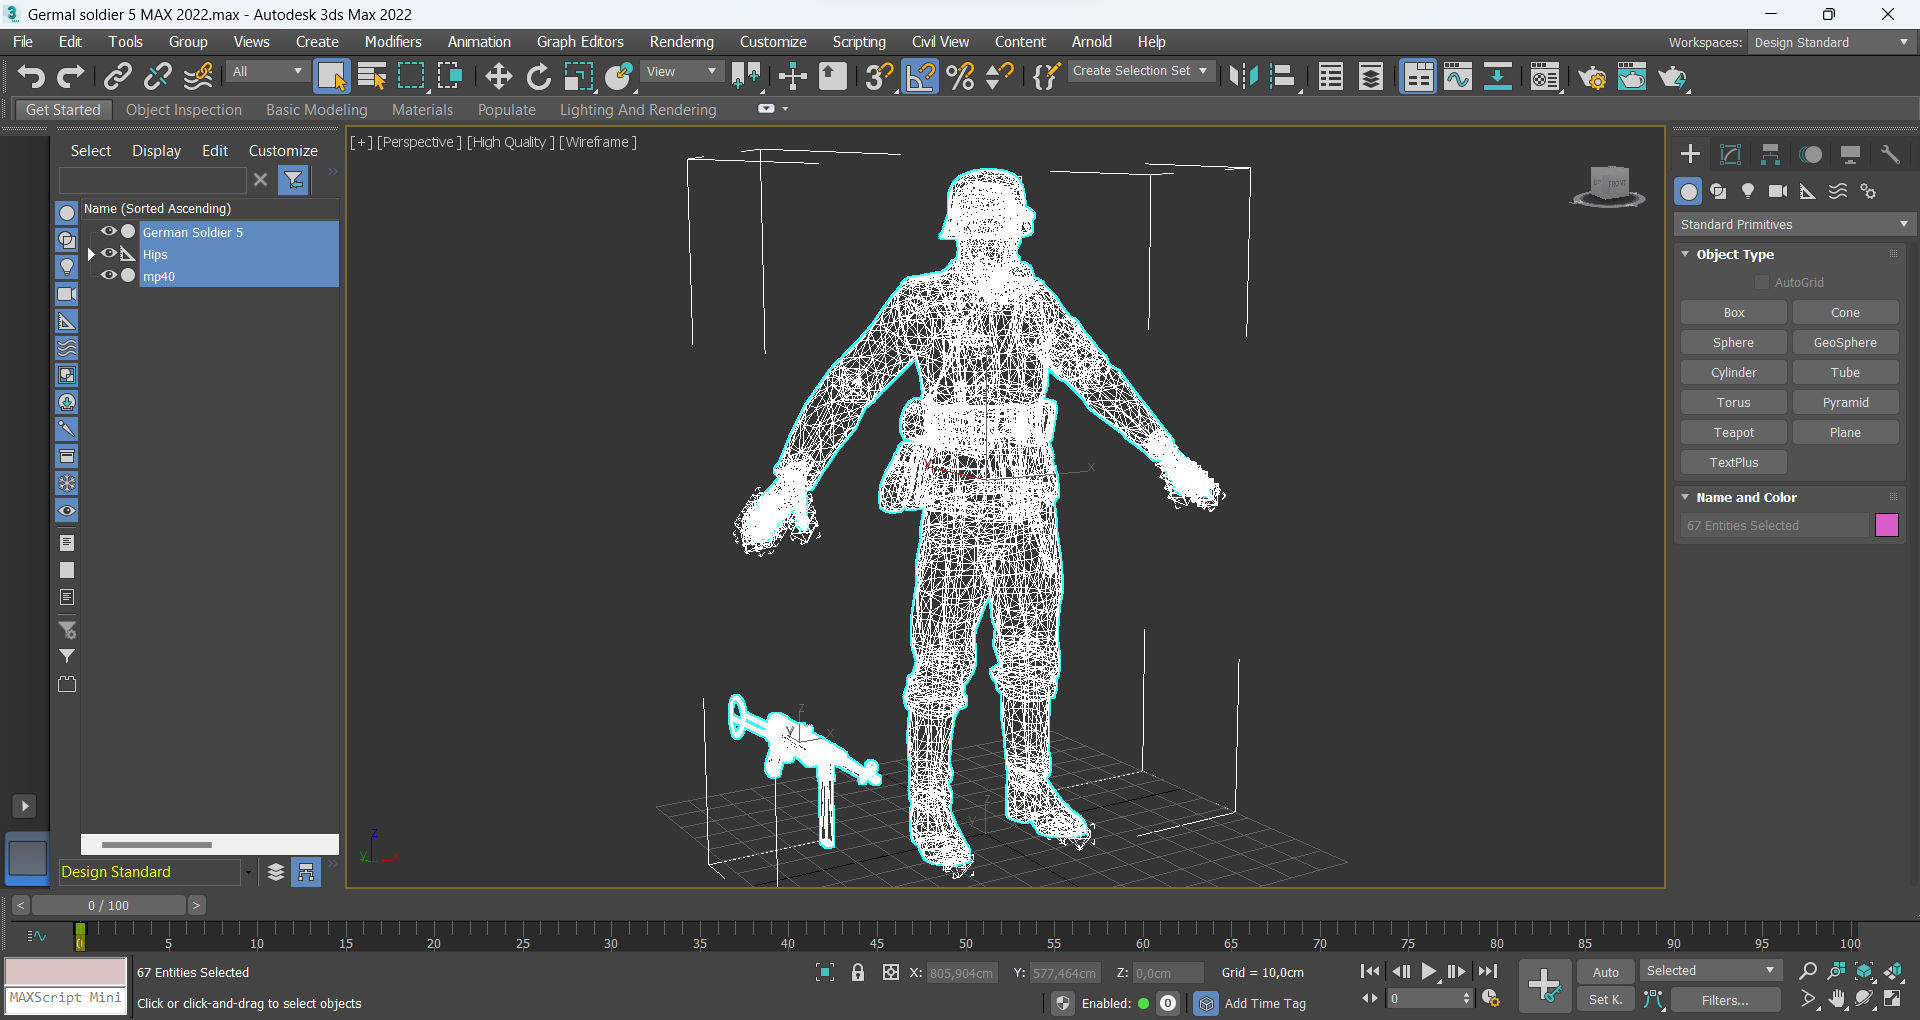Expand the Hips hierarchy node
The image size is (1920, 1020).
91,254
